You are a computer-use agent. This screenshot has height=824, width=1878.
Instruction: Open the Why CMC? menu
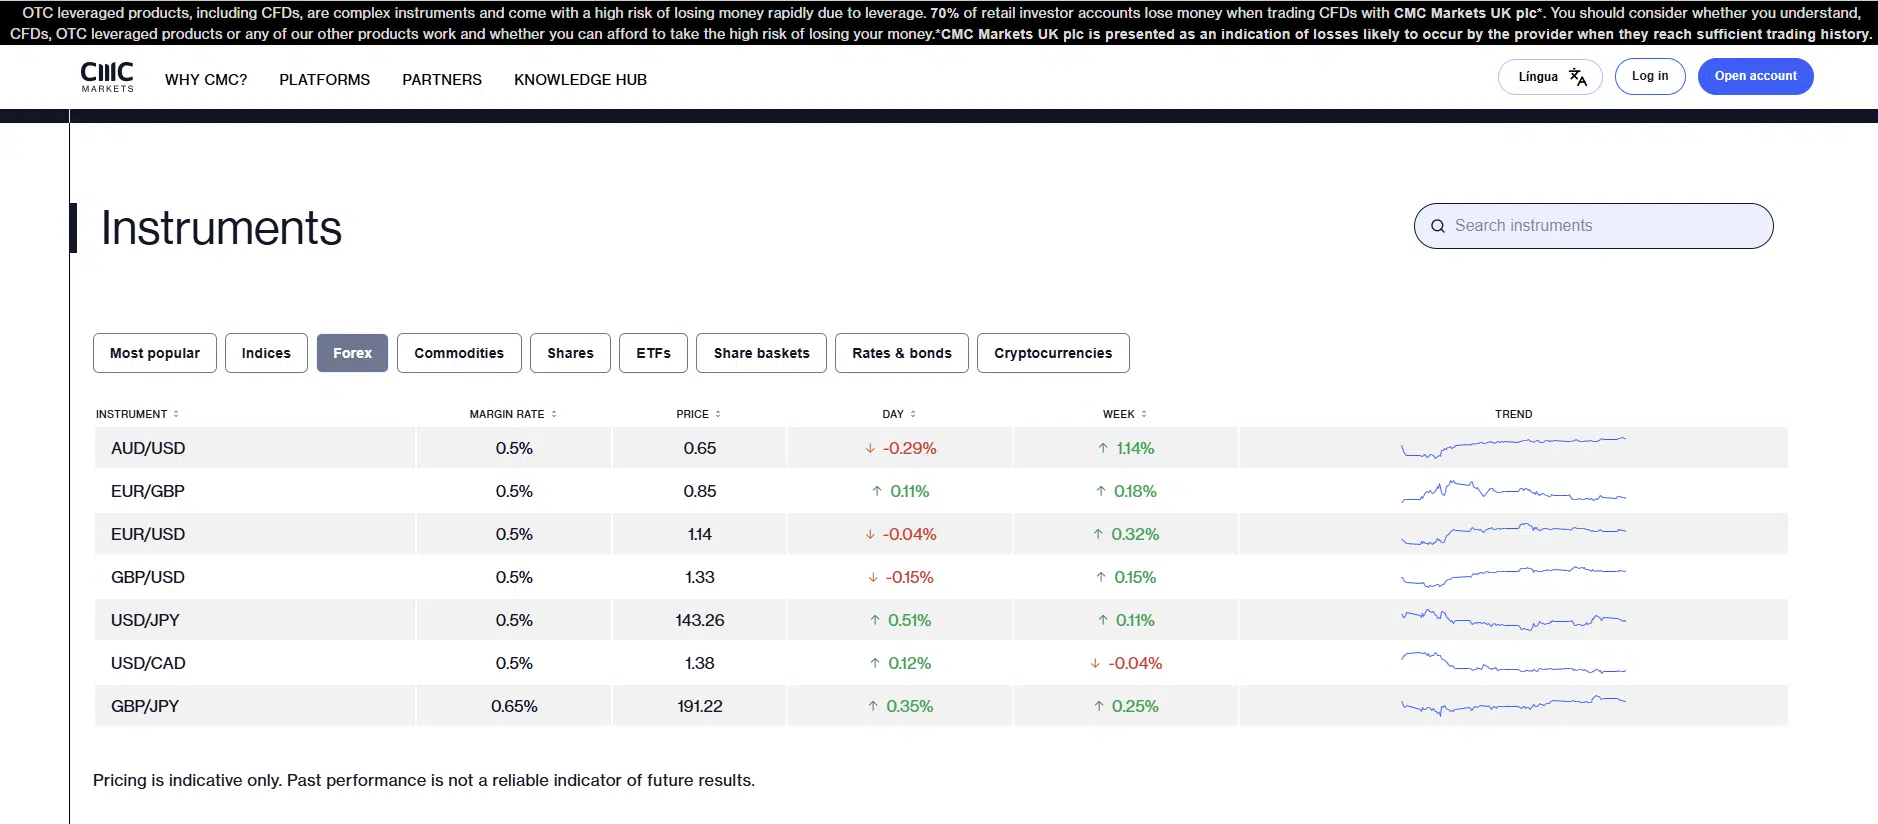click(x=206, y=80)
